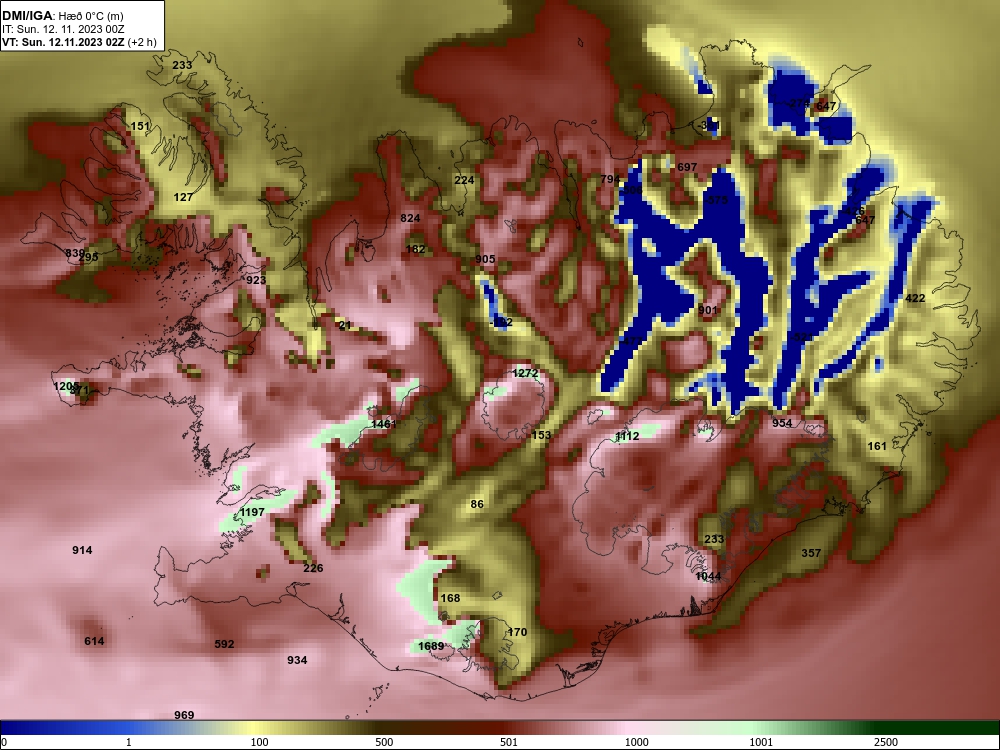Screen dimensions: 1000x750
Task: Click the 357 value on the map
Action: pyautogui.click(x=811, y=553)
